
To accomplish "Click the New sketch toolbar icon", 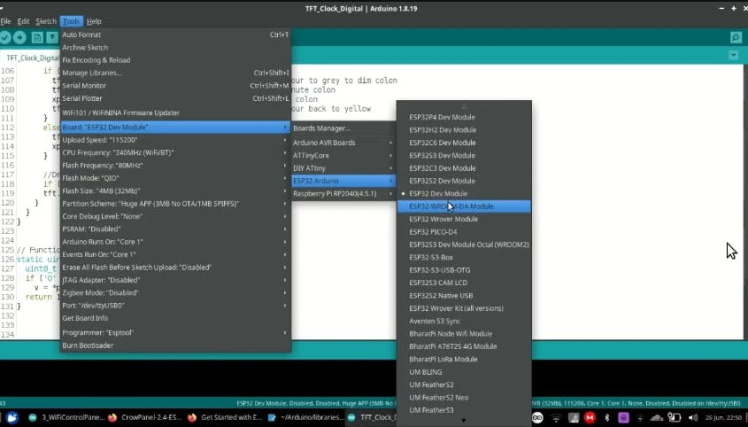I will coord(37,37).
